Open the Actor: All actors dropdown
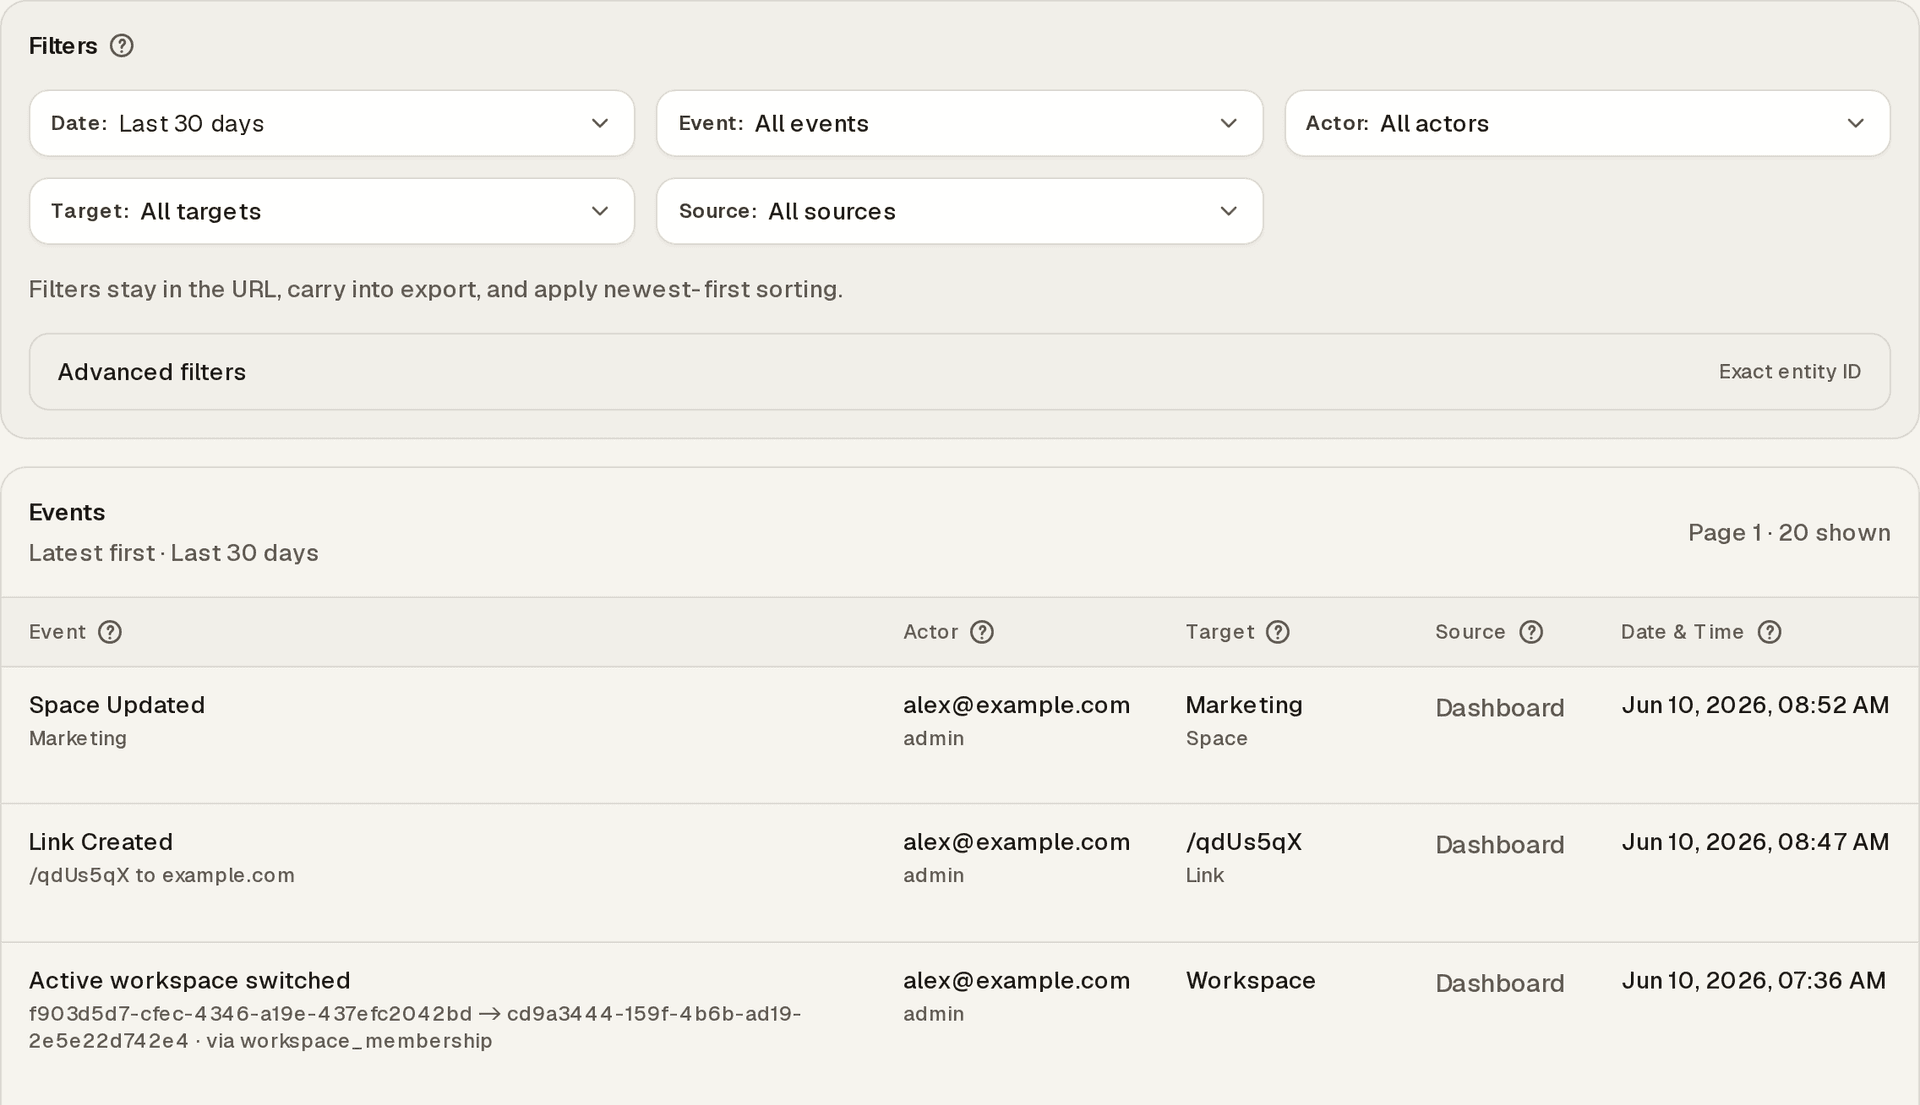Image resolution: width=1920 pixels, height=1105 pixels. [x=1587, y=123]
